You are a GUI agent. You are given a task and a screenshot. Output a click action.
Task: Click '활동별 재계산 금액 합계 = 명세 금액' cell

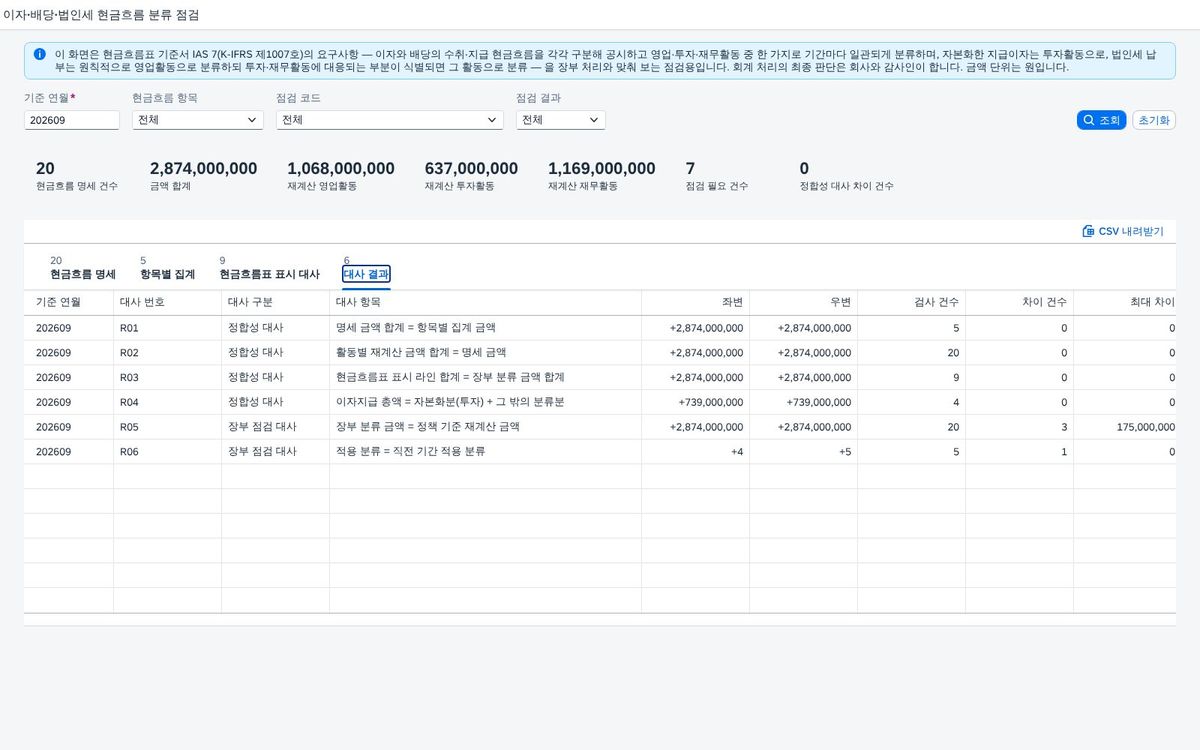click(x=486, y=353)
